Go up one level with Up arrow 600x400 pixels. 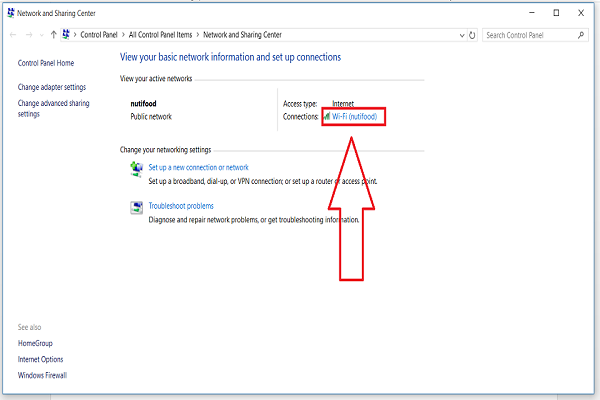[x=54, y=35]
